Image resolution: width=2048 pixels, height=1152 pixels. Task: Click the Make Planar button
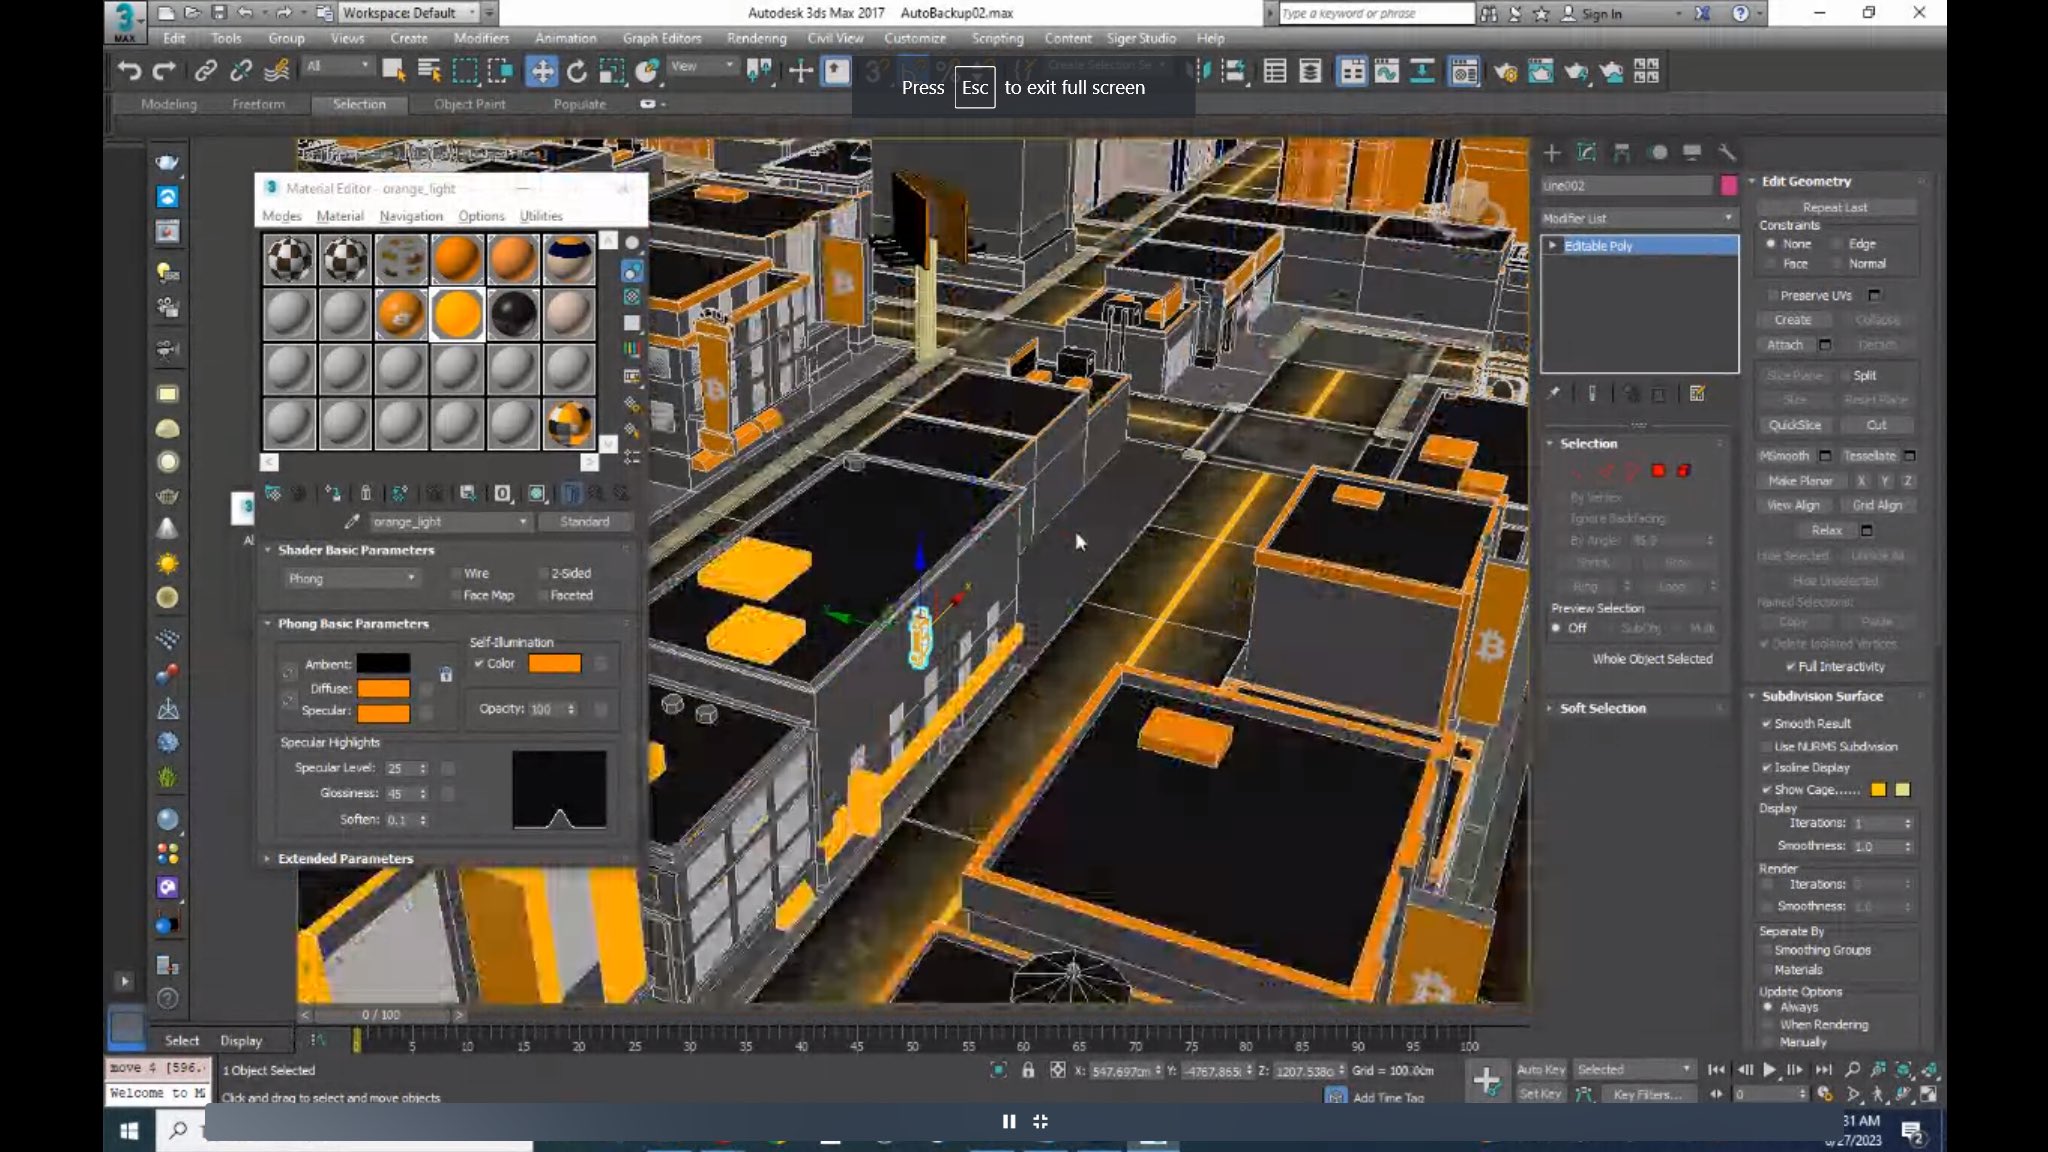click(x=1801, y=481)
